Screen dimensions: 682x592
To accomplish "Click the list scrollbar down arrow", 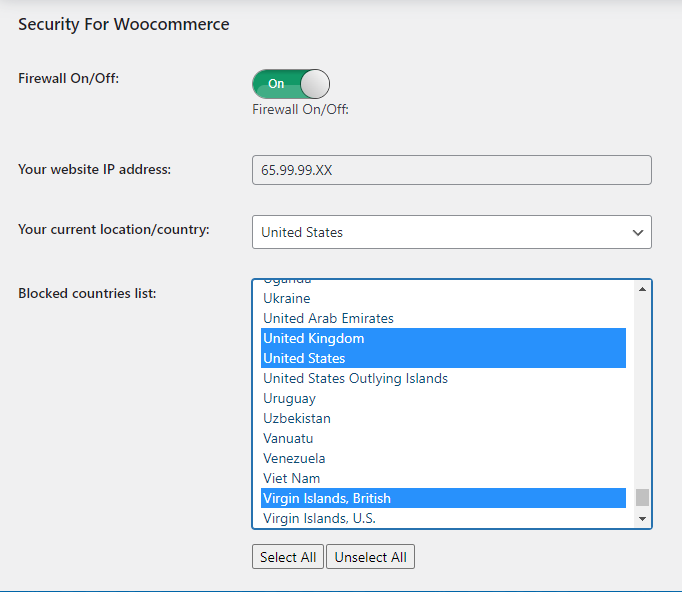I will [x=642, y=519].
